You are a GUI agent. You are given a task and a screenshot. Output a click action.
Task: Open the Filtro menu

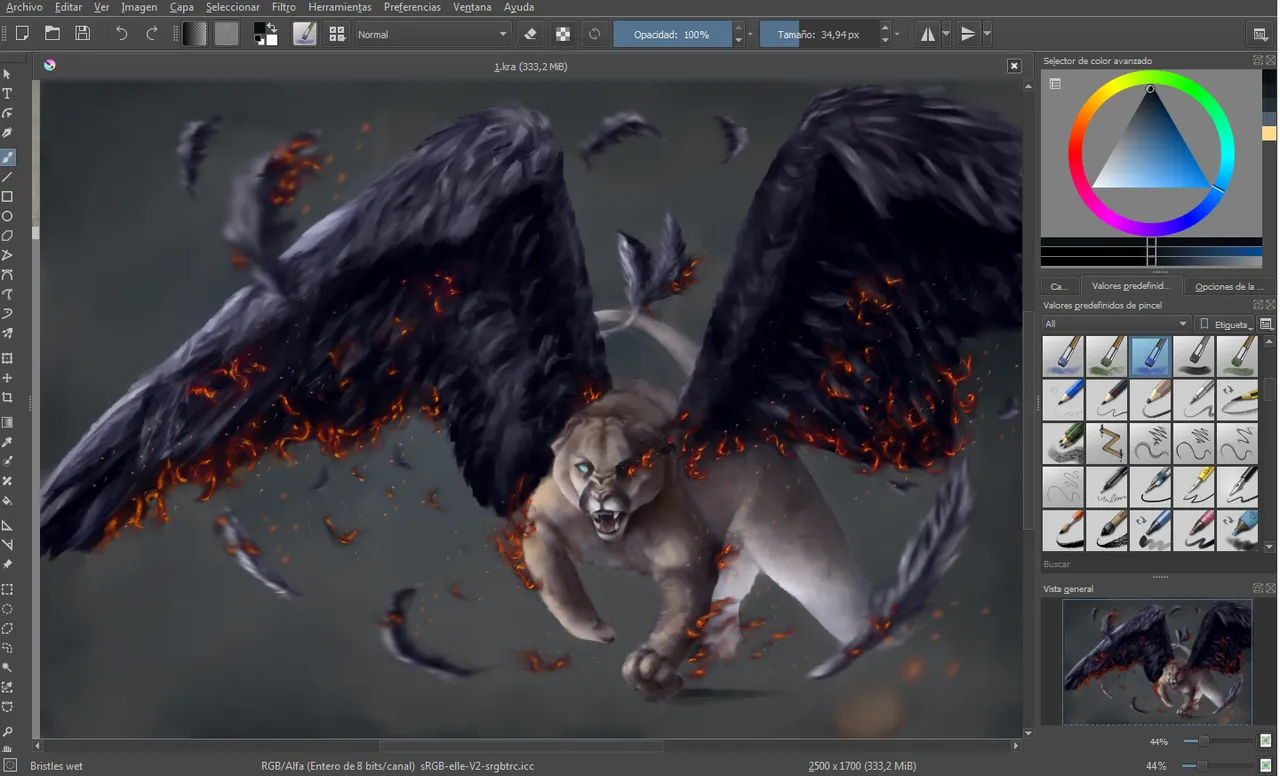(283, 7)
